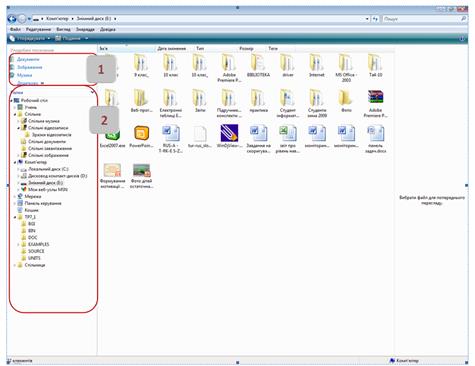
Task: Open the Редагування menu
Action: coord(38,29)
